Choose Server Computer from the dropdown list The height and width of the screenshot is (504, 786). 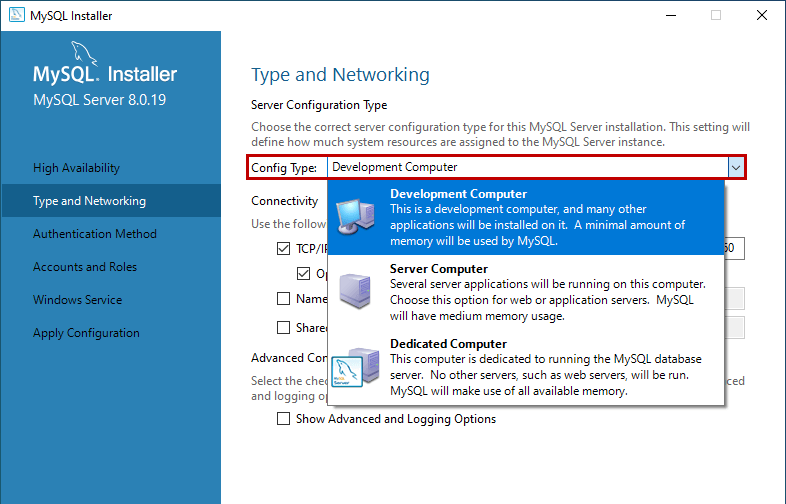(x=526, y=292)
